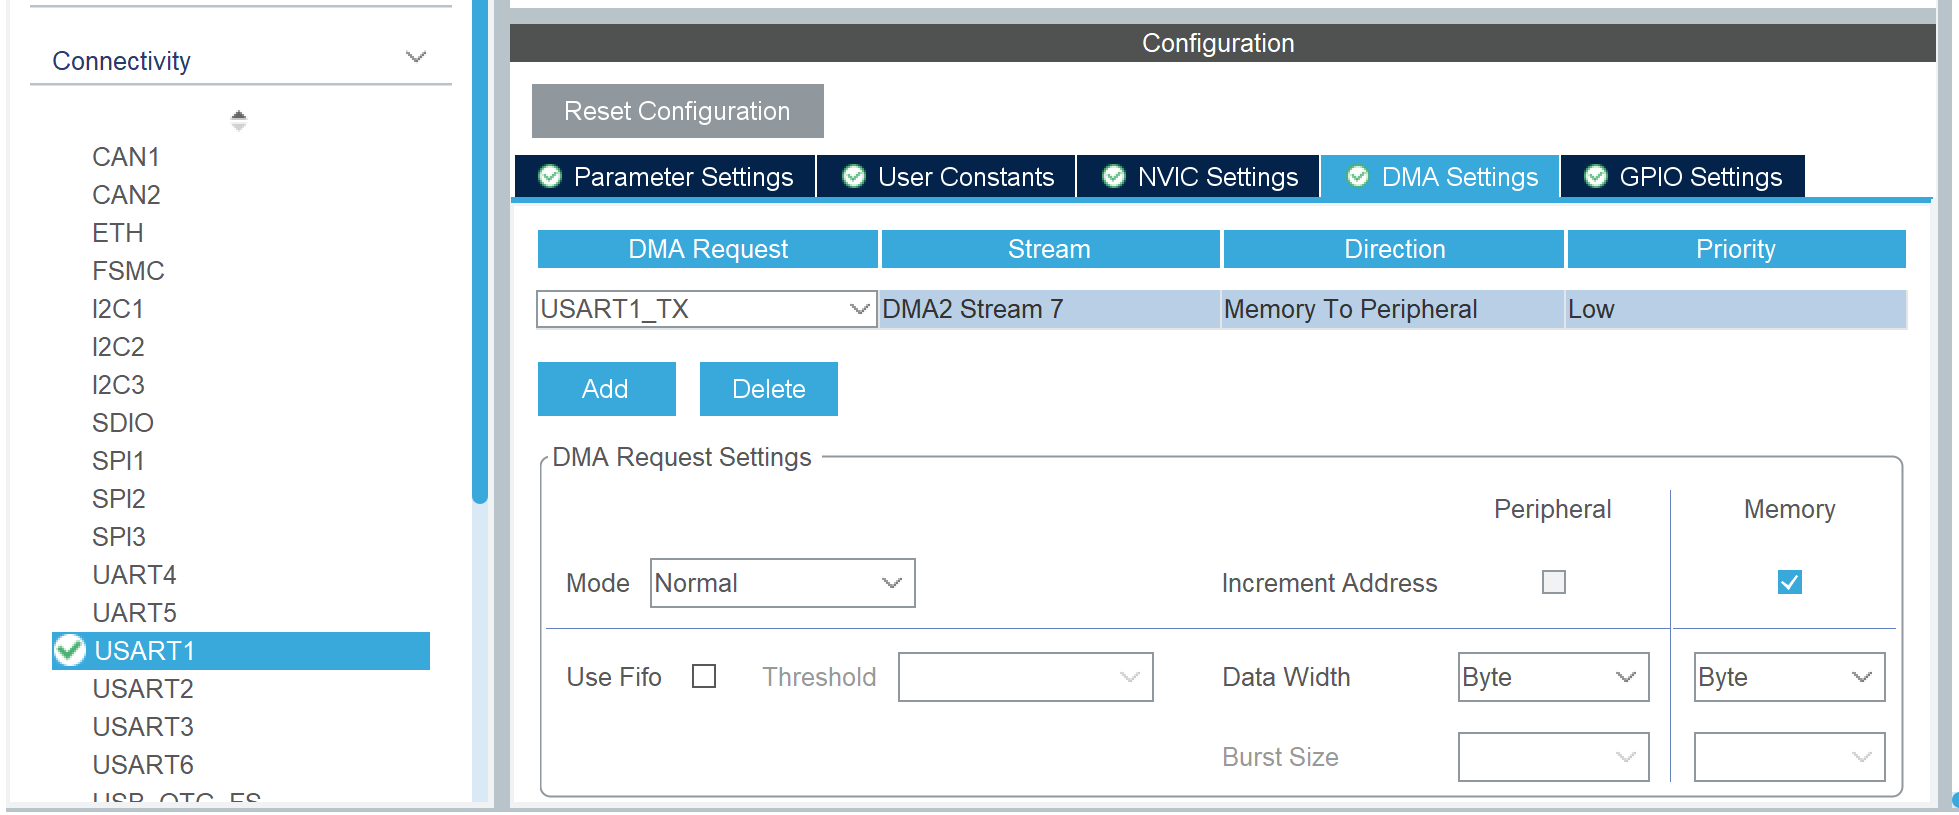The height and width of the screenshot is (815, 1959).
Task: Click the vertical scrollbar of the peripheral list
Action: (x=480, y=250)
